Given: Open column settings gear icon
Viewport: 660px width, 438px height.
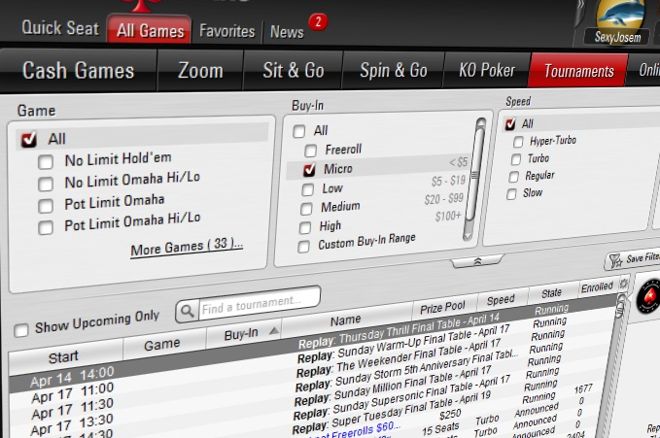Looking at the screenshot, I should coord(624,284).
